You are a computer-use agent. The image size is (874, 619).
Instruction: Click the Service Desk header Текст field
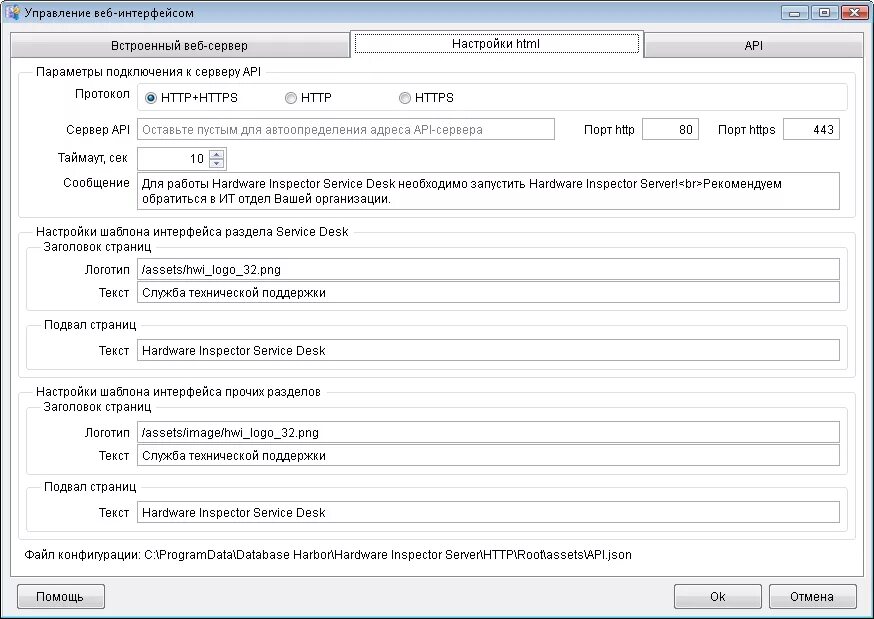(488, 293)
